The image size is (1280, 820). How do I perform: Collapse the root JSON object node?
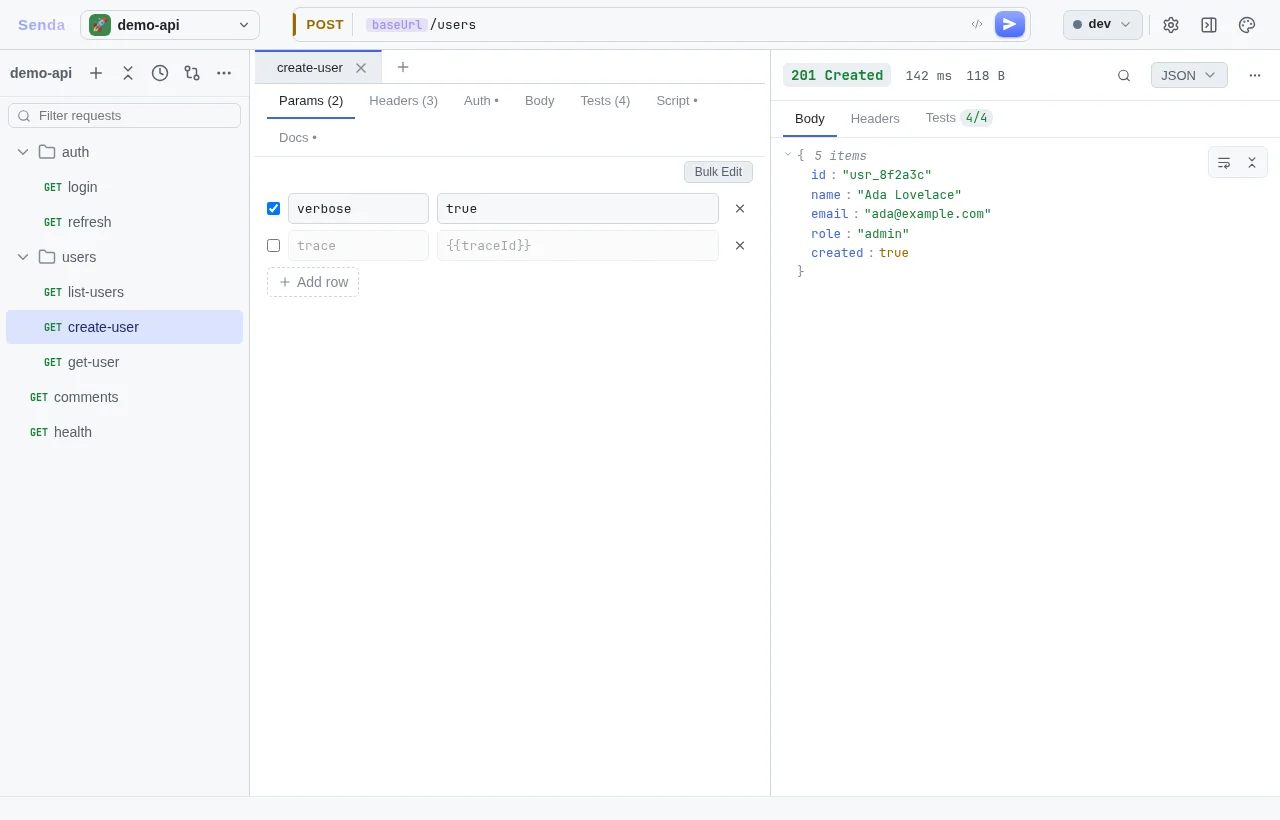pyautogui.click(x=788, y=155)
